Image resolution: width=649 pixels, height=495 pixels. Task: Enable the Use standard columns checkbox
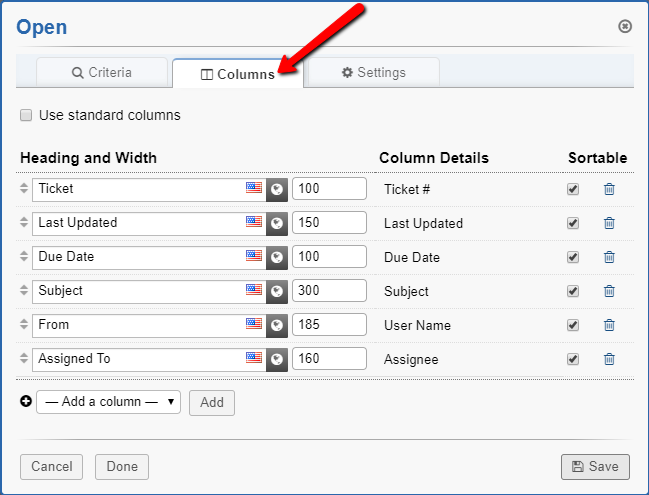tap(26, 115)
